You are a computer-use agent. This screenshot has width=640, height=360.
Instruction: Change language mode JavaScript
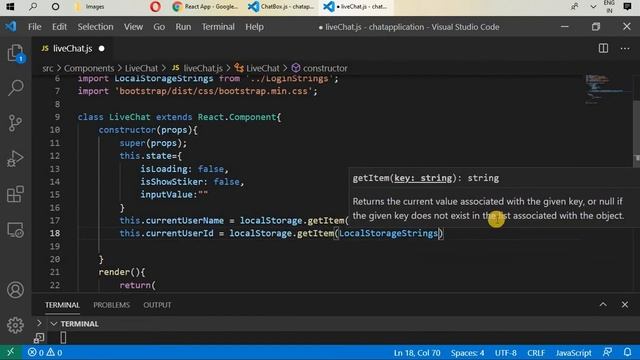coord(573,353)
